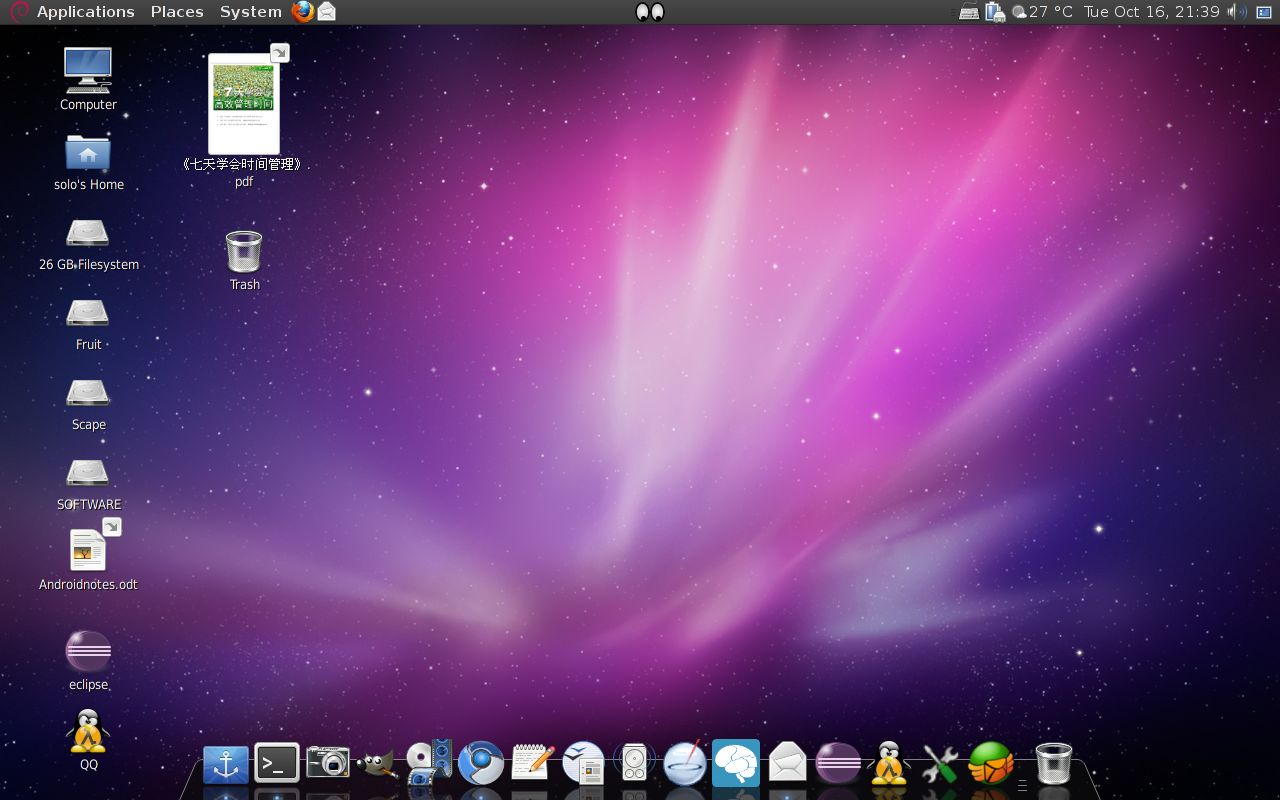Viewport: 1280px width, 800px height.
Task: Click the anchor icon in the dock
Action: 226,765
